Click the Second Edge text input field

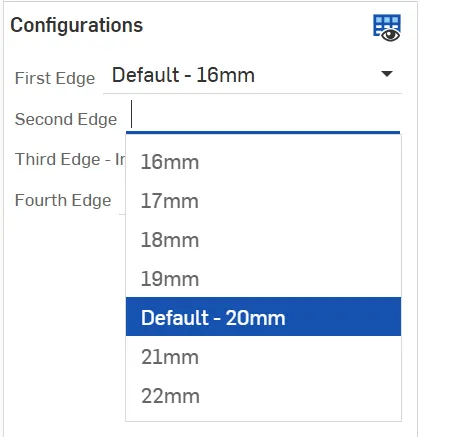[x=263, y=115]
